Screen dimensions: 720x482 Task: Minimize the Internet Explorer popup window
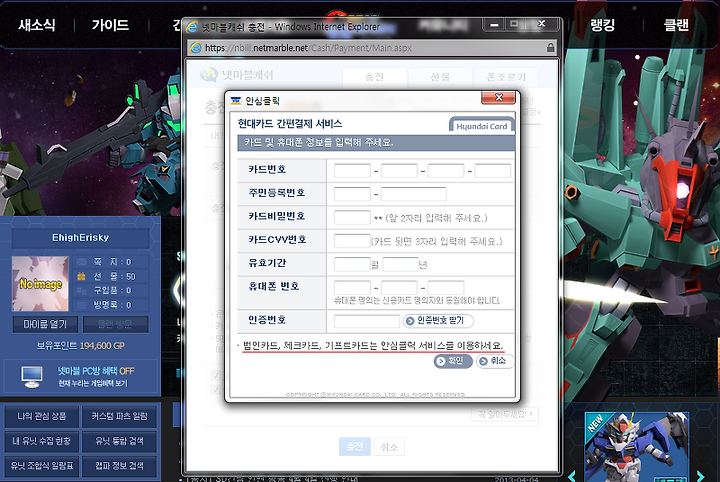tap(494, 24)
